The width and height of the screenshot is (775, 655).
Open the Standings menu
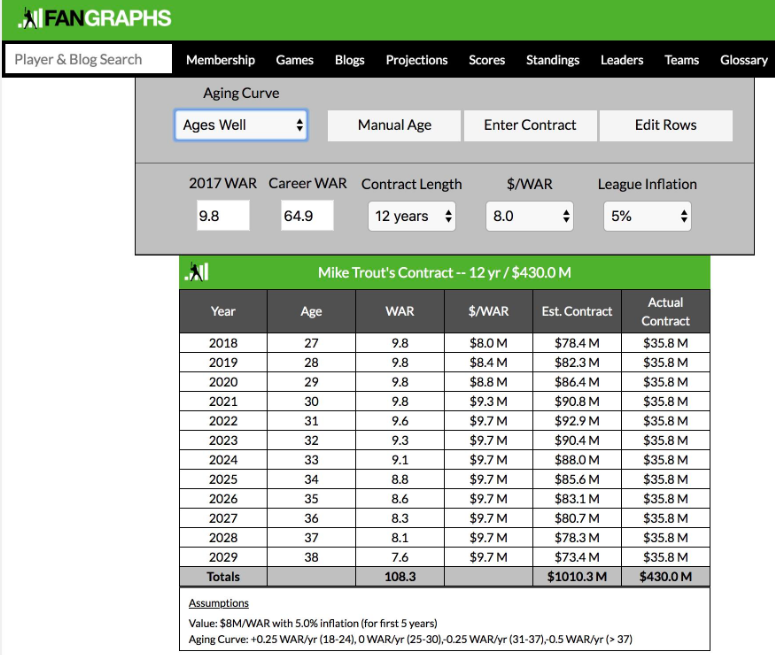point(553,60)
